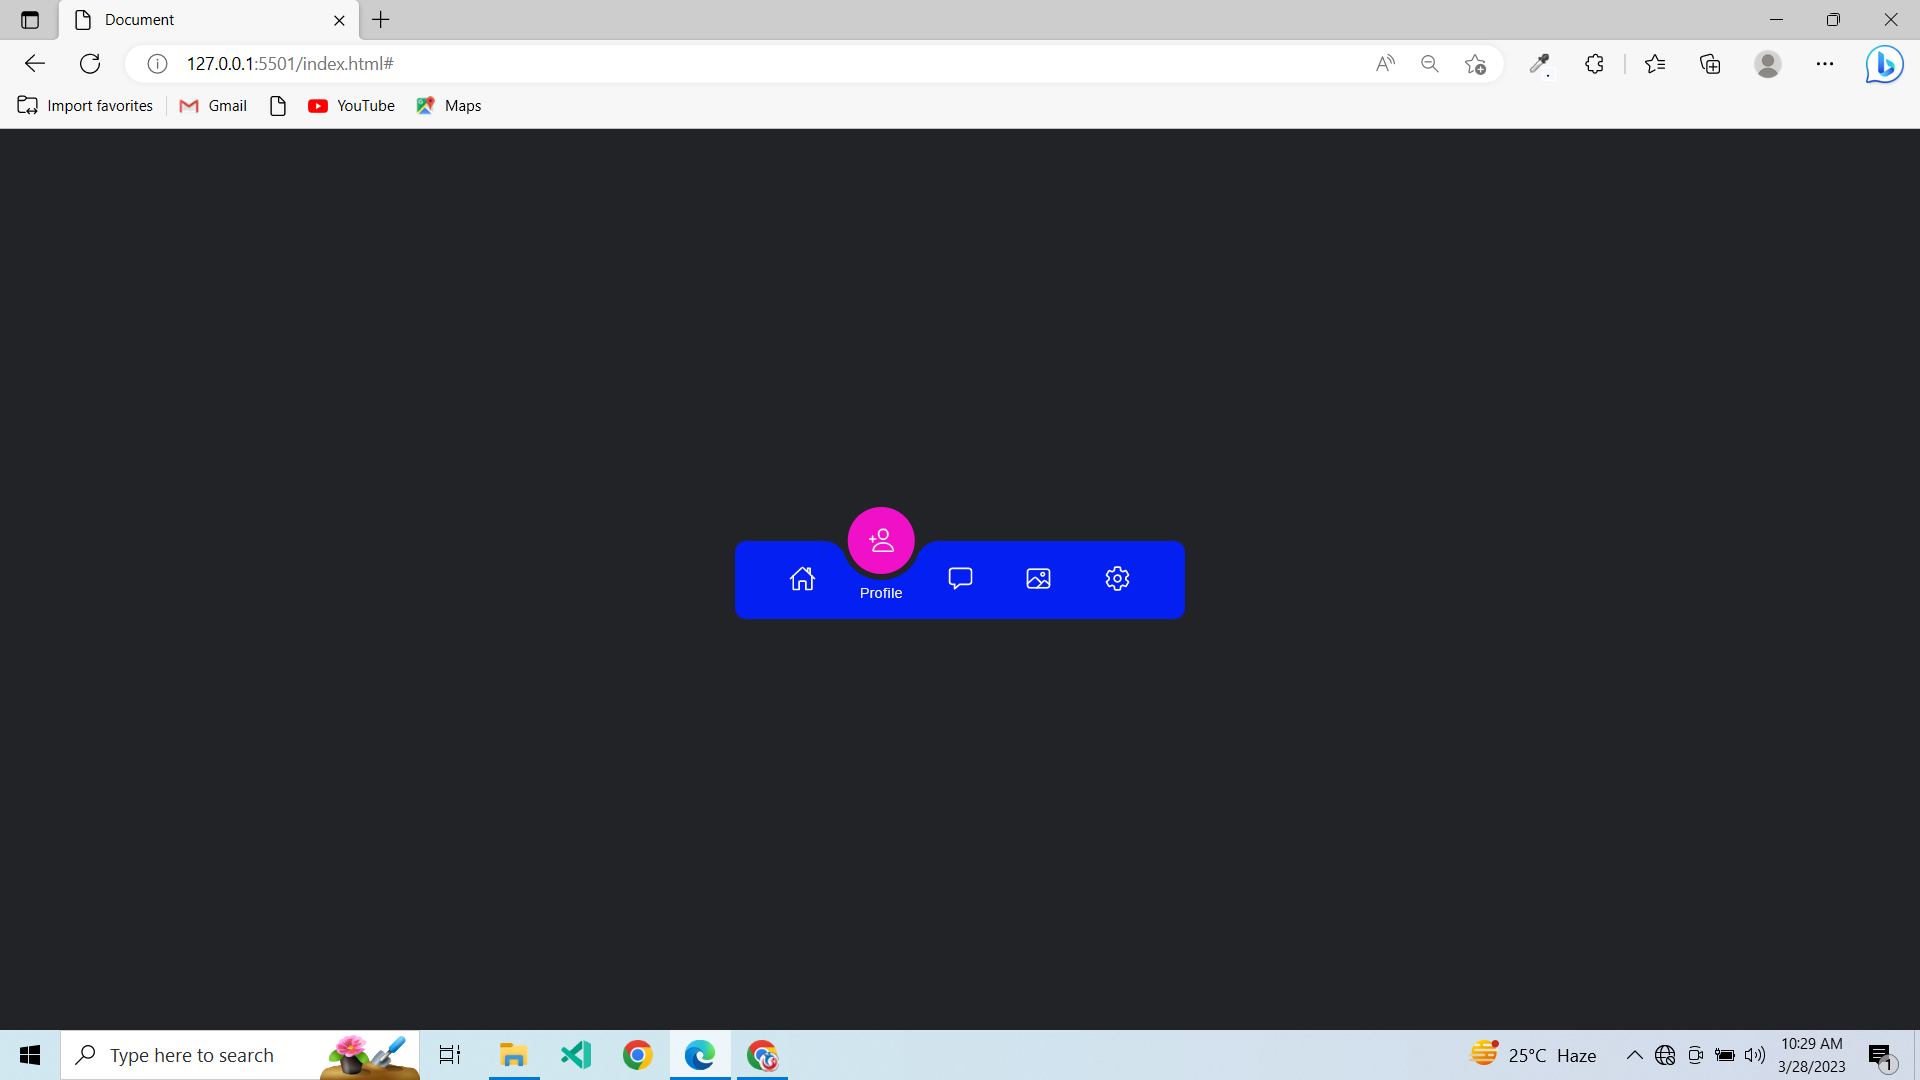Image resolution: width=1920 pixels, height=1080 pixels.
Task: Select the Home icon in the navbar
Action: 803,578
